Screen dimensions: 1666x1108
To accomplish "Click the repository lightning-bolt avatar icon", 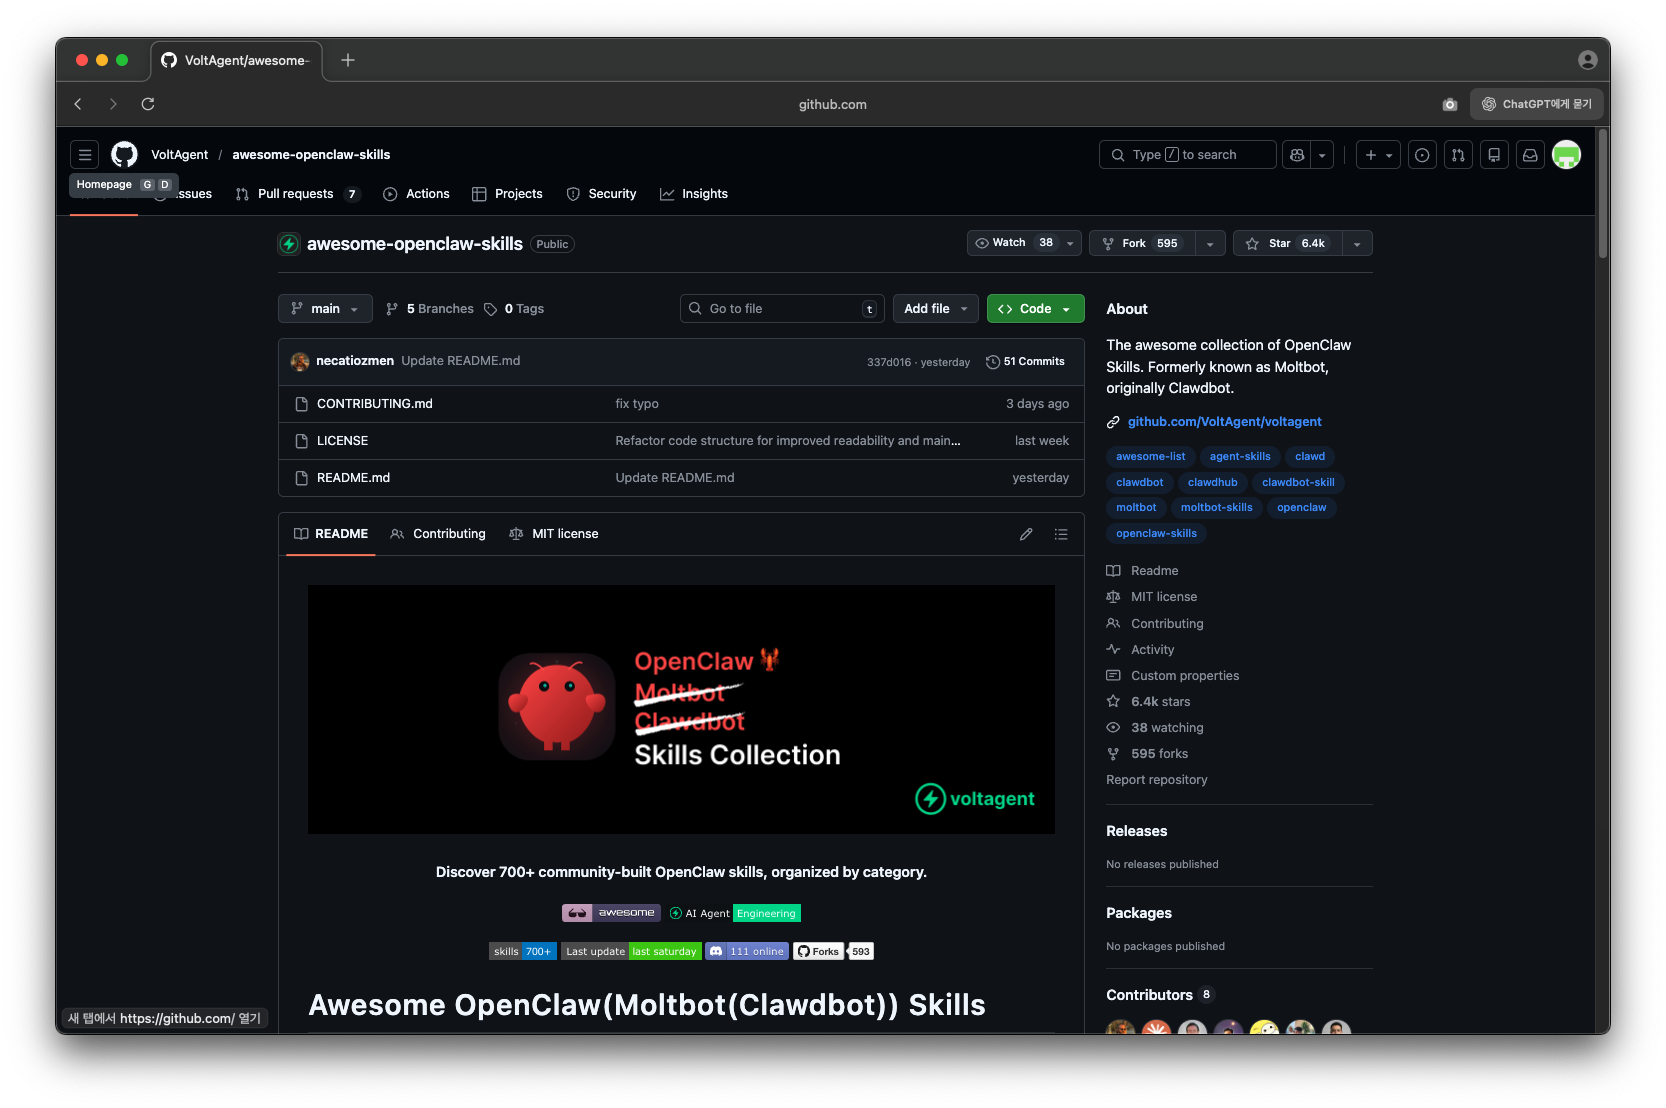I will tap(289, 244).
